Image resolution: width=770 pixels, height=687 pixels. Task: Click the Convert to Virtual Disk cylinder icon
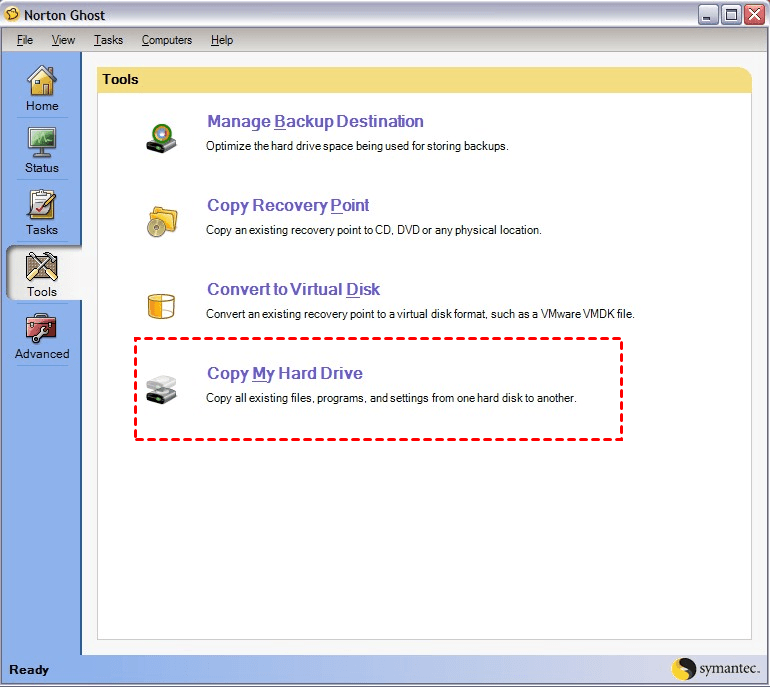point(161,306)
